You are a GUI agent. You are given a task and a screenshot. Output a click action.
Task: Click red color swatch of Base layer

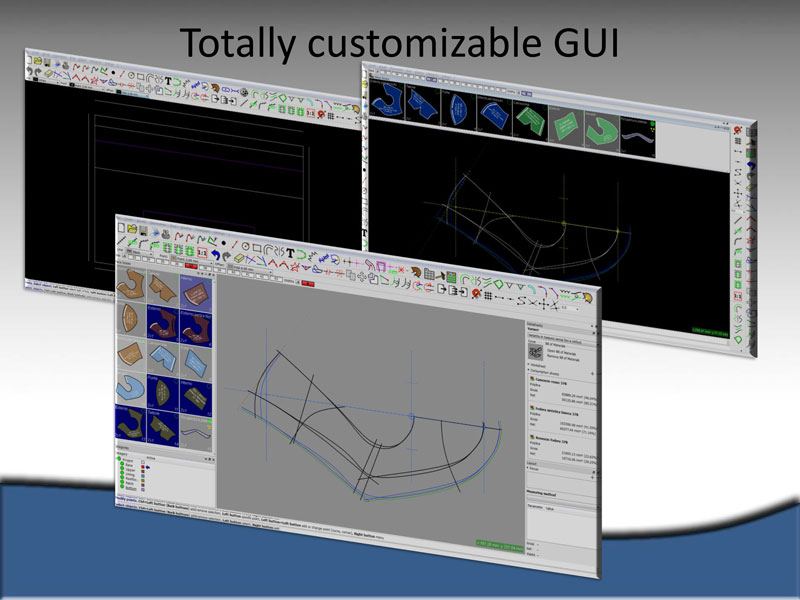tap(143, 467)
